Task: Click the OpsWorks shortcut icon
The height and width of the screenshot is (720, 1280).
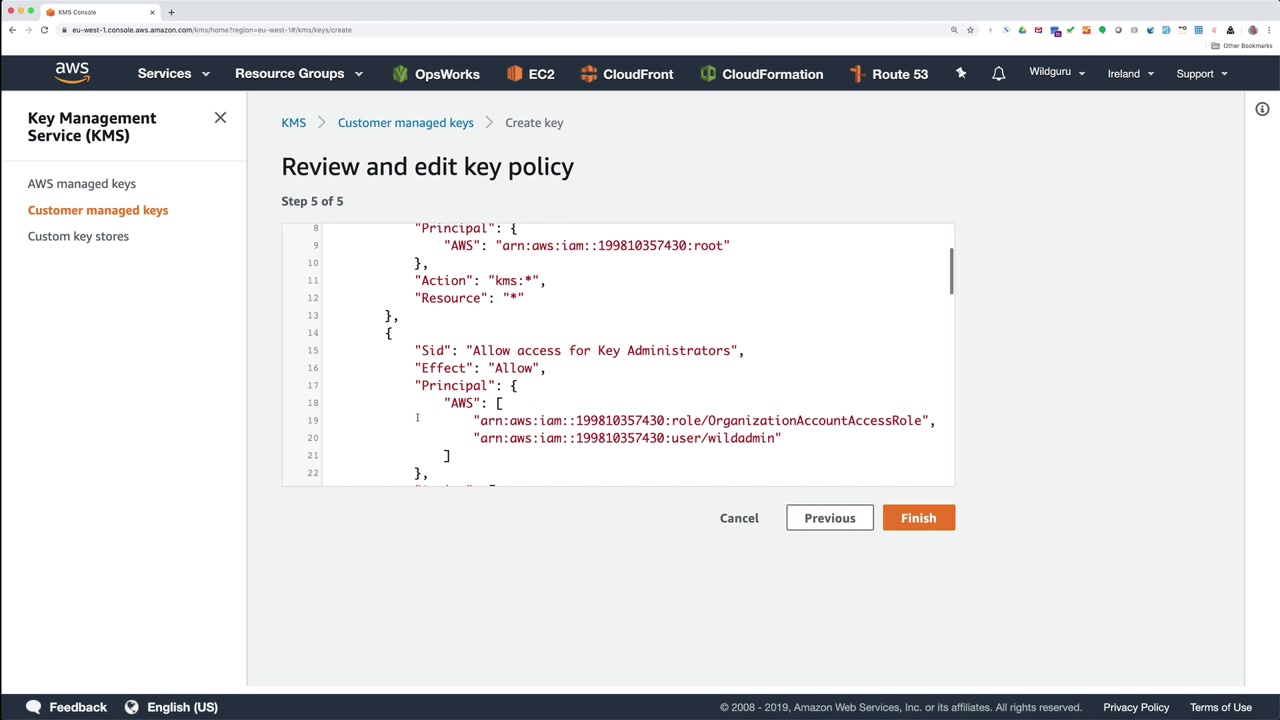Action: (x=400, y=73)
